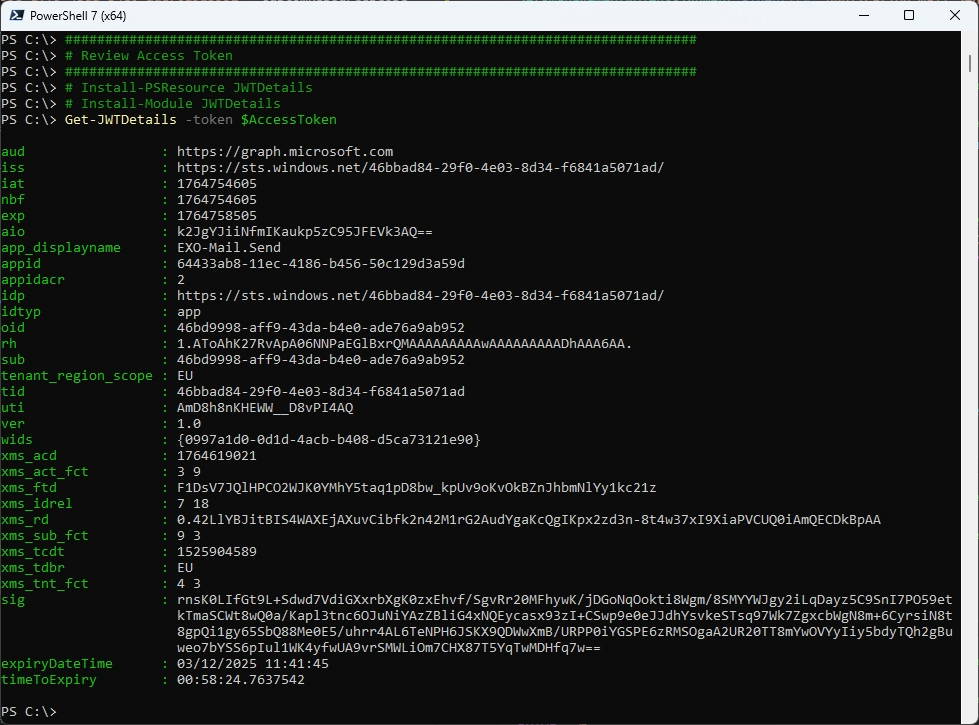Image resolution: width=979 pixels, height=725 pixels.
Task: Click the timeToExpiry value
Action: [241, 680]
